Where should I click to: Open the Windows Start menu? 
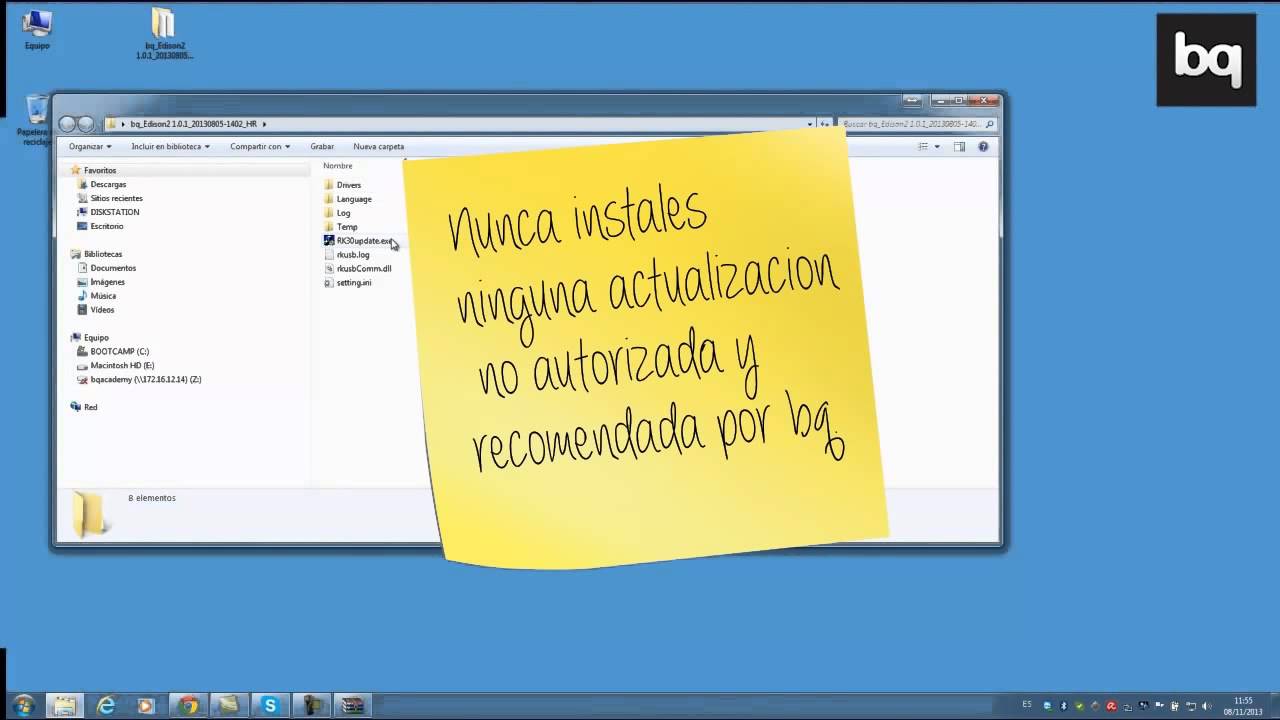point(23,705)
